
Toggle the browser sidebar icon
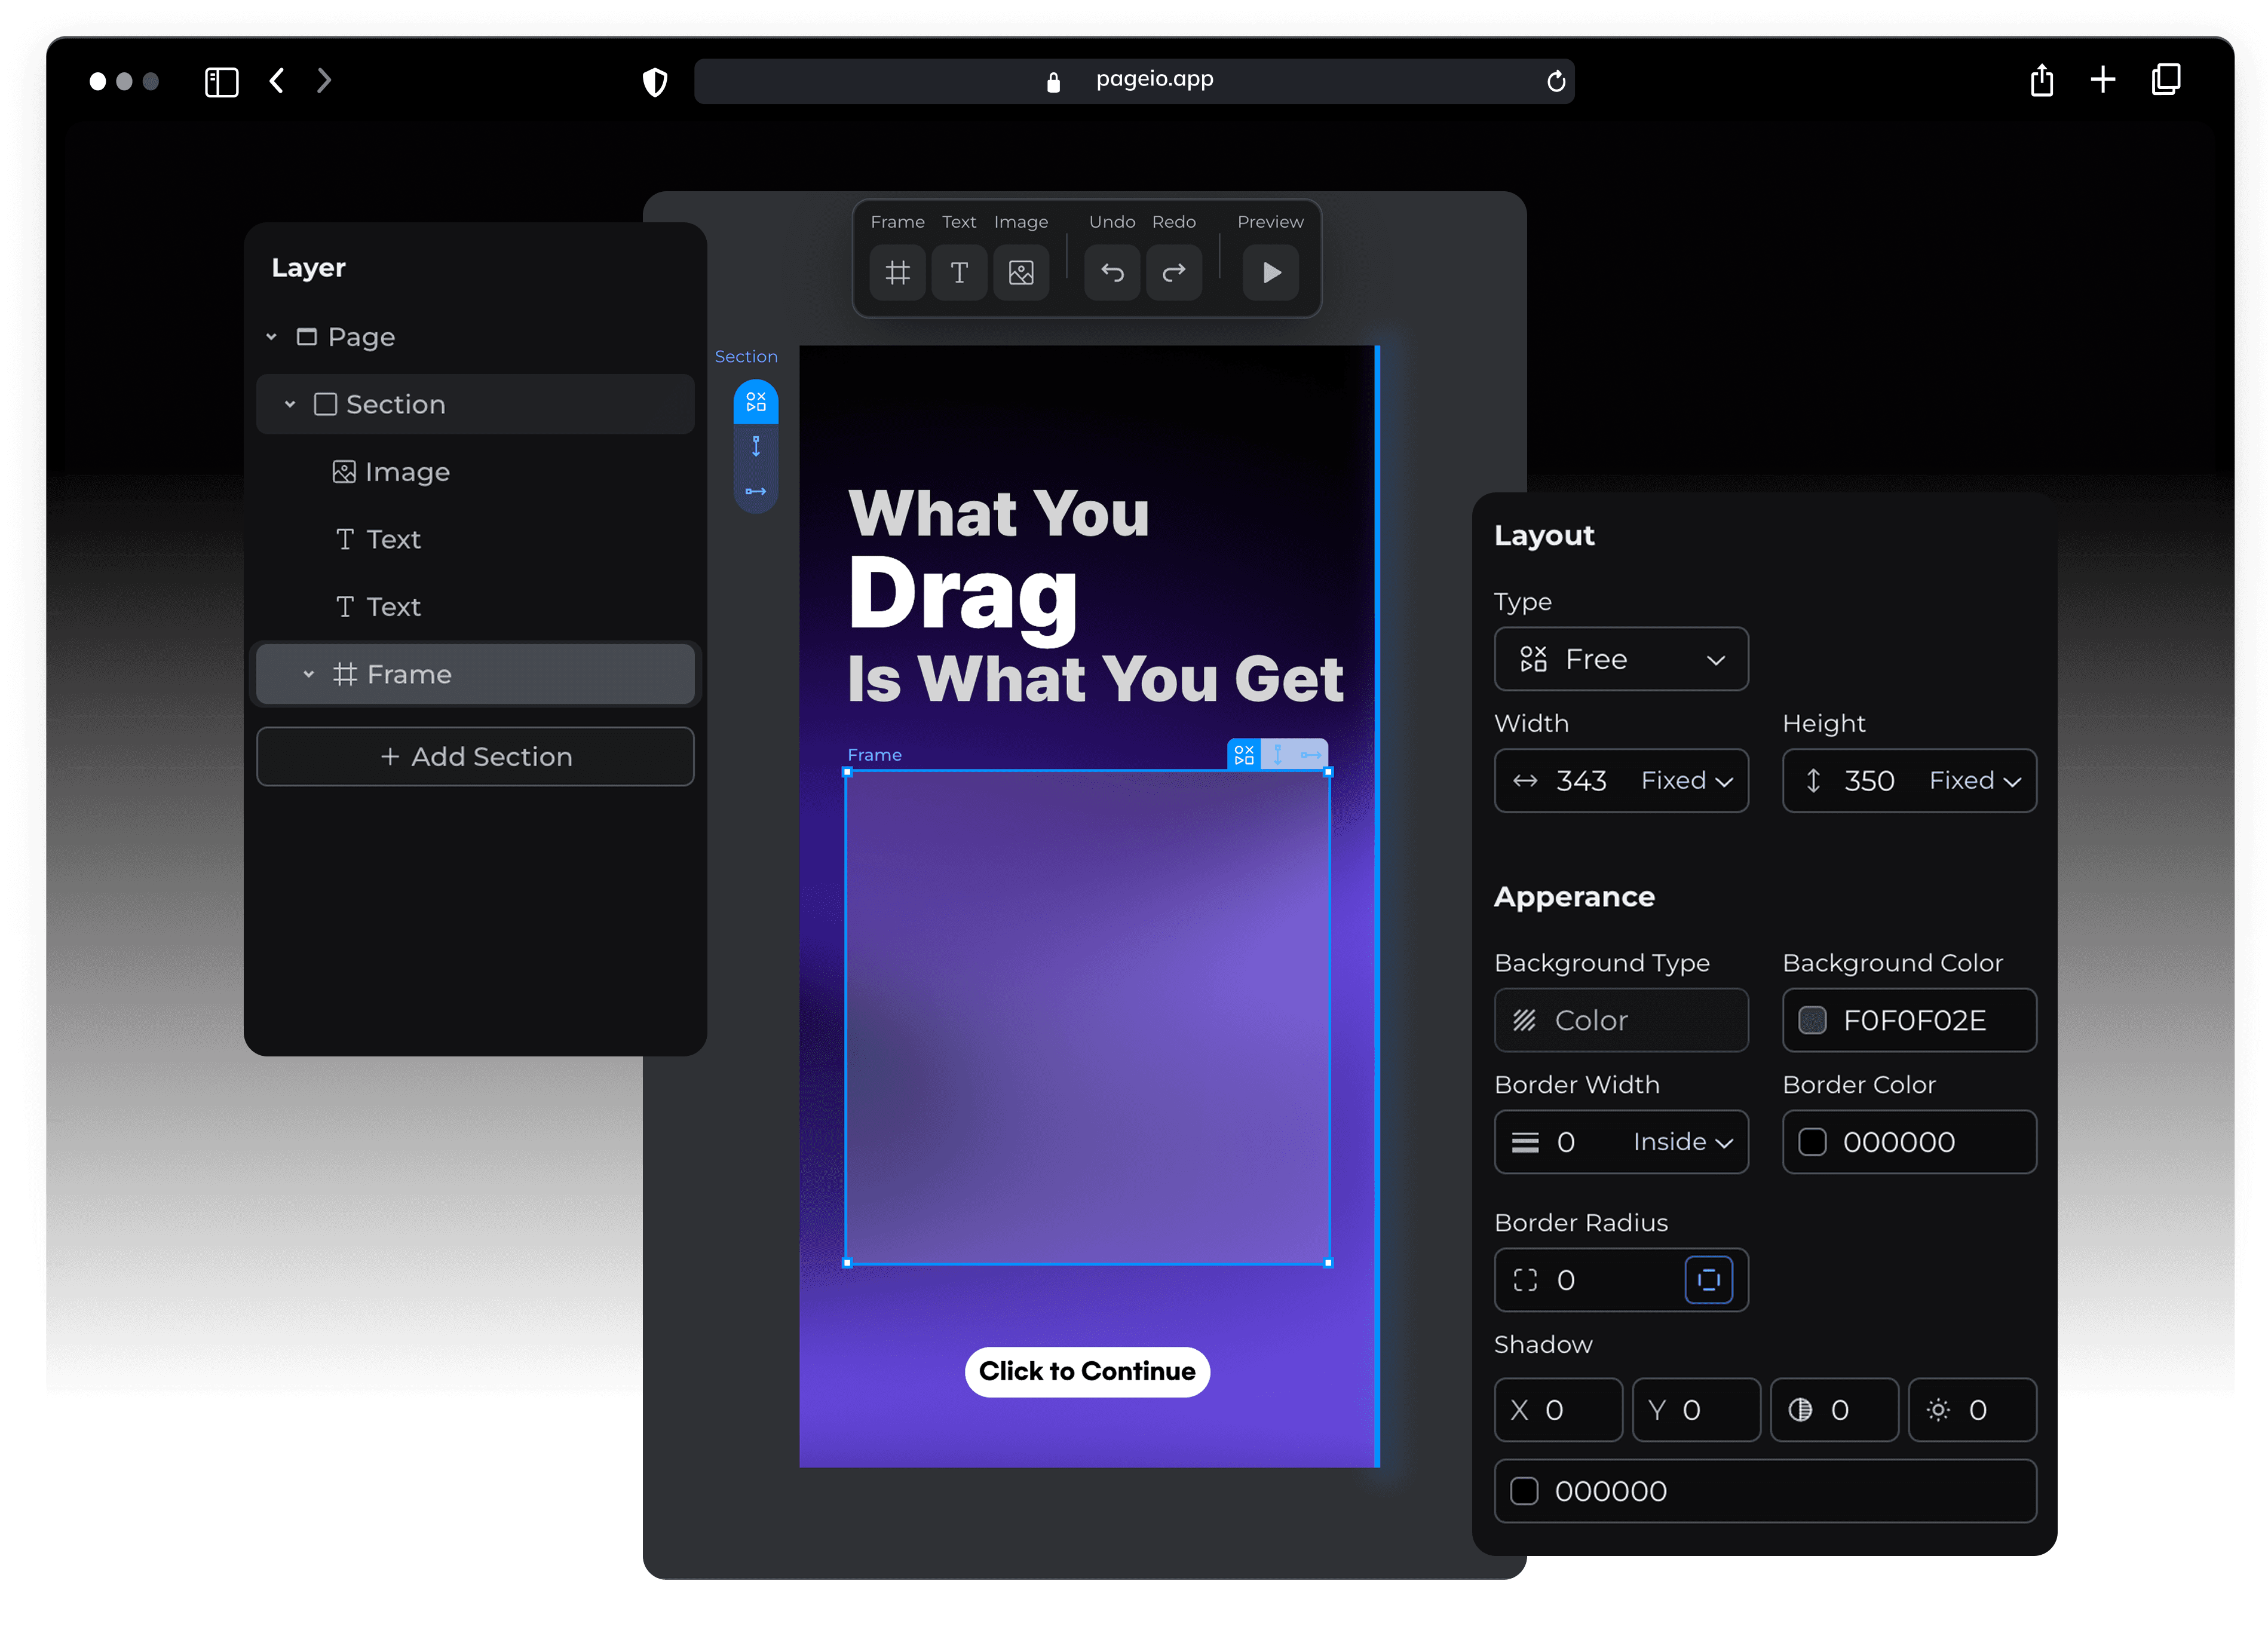pyautogui.click(x=221, y=81)
